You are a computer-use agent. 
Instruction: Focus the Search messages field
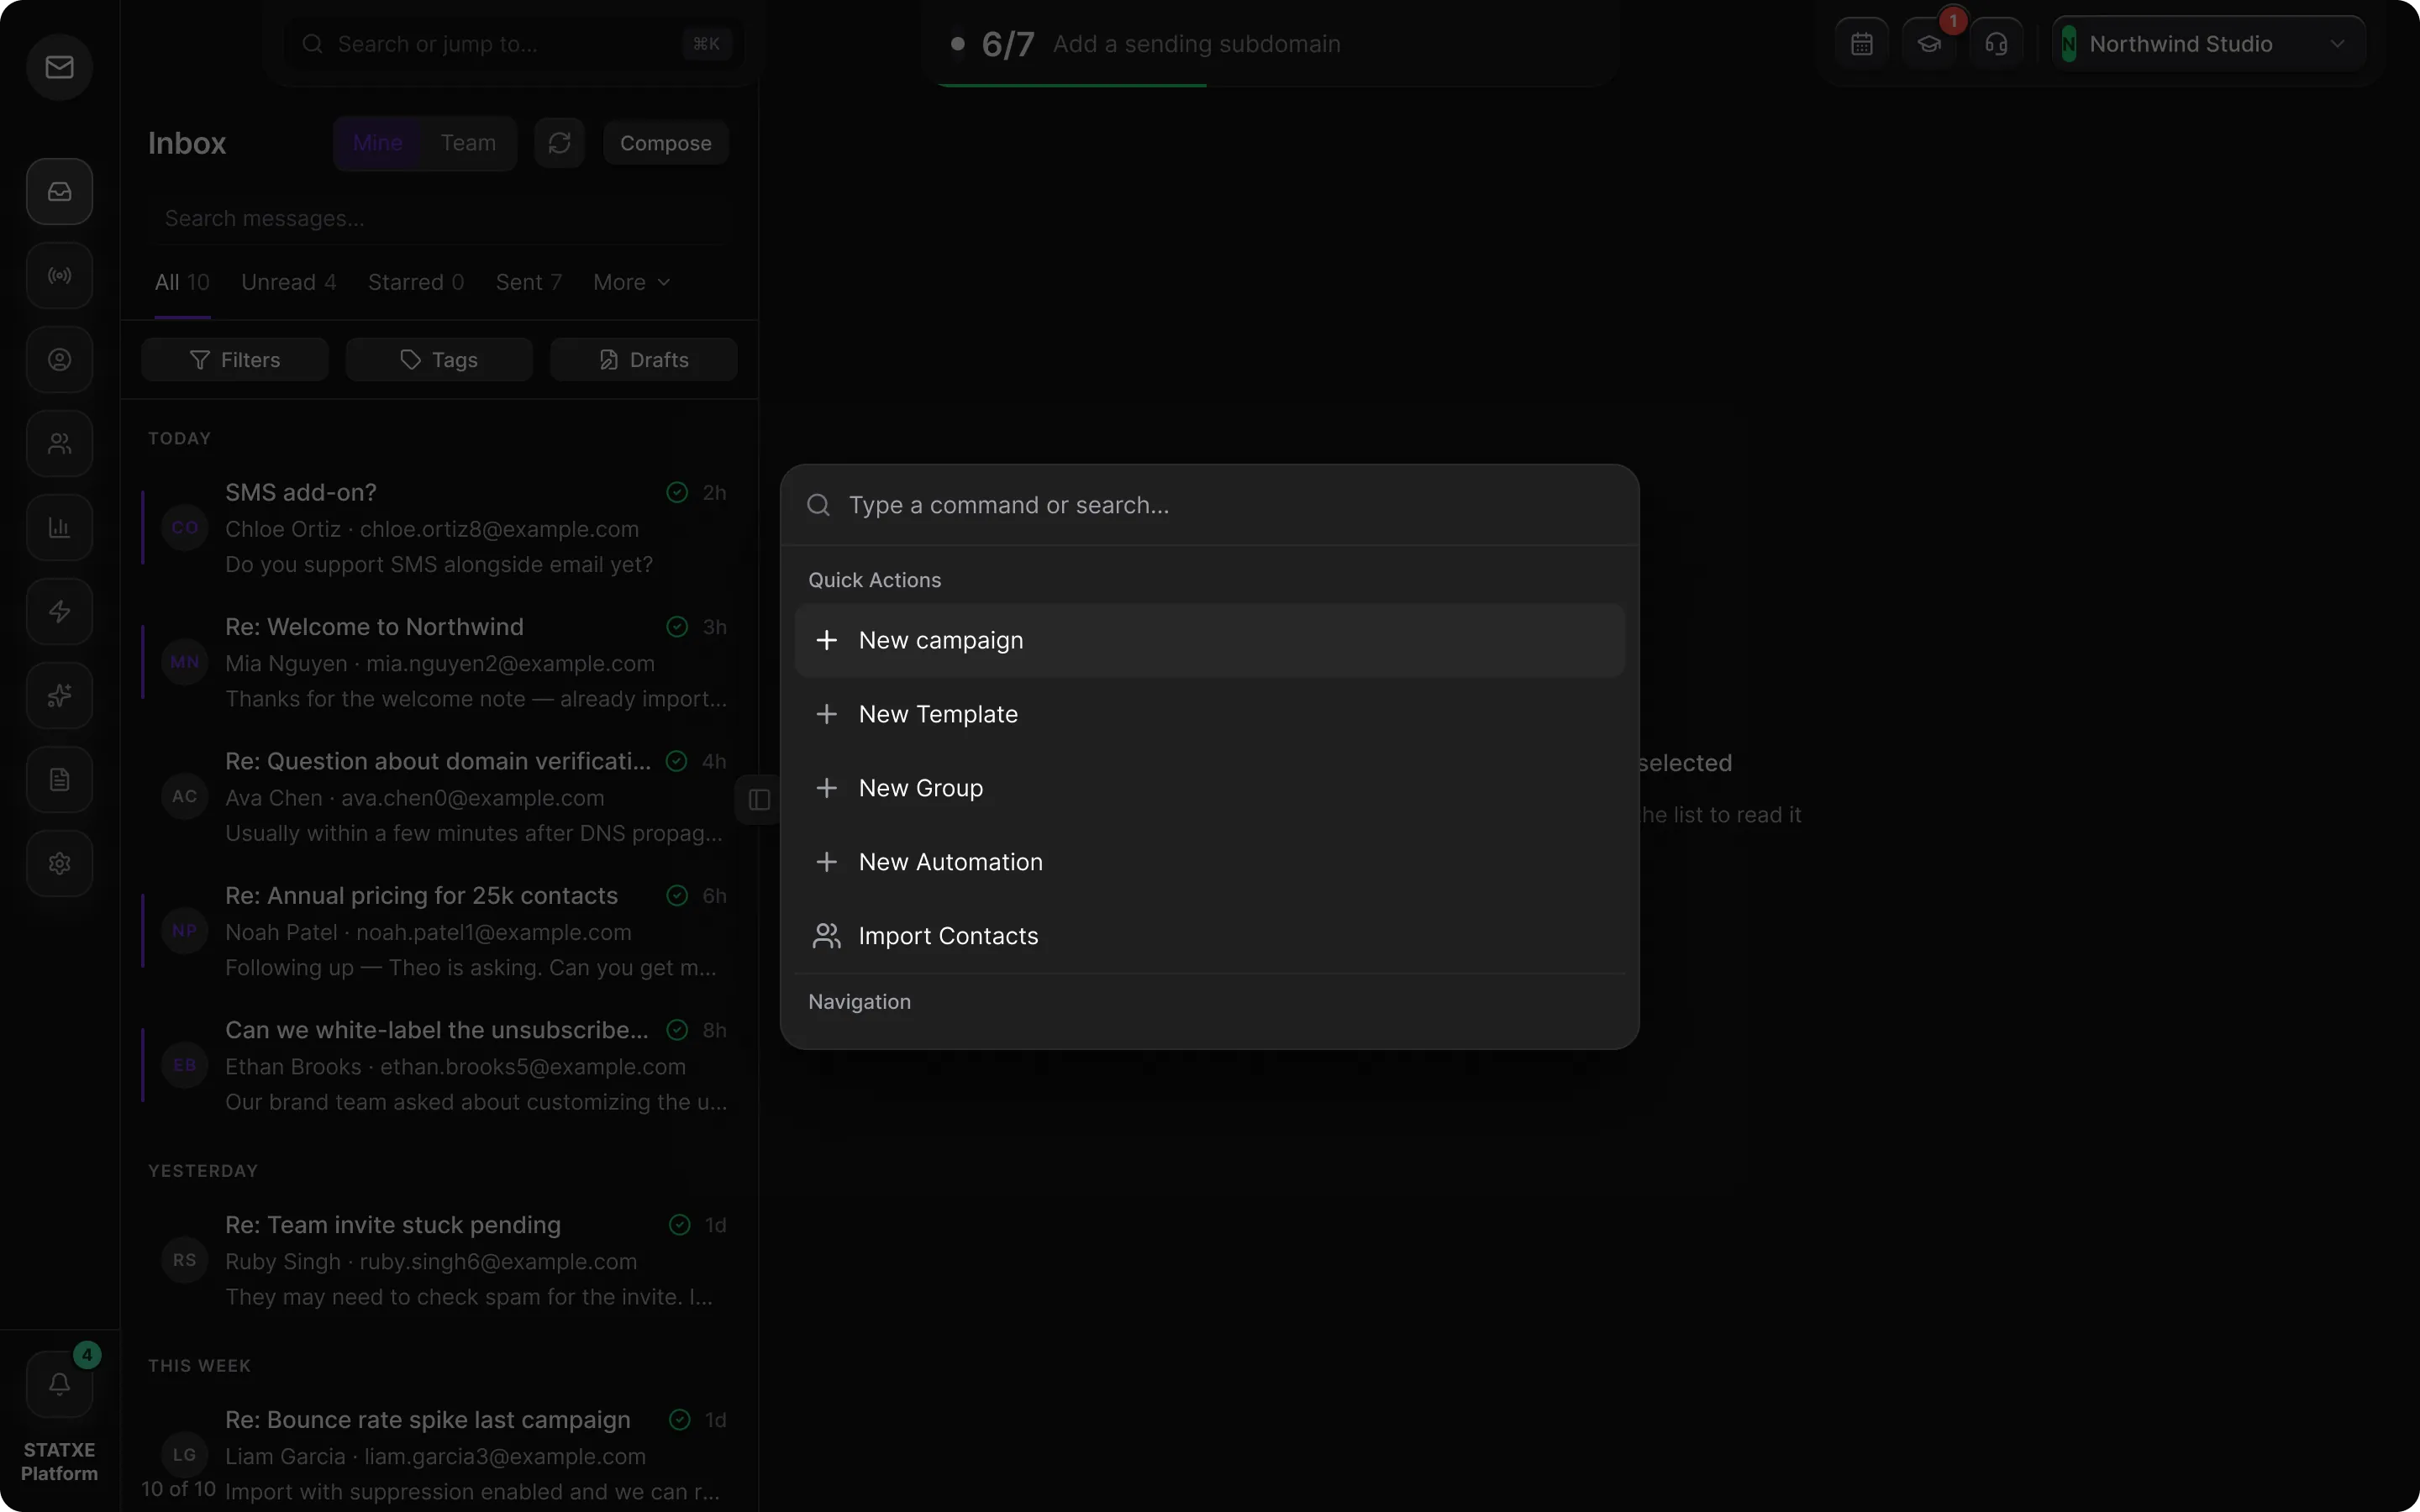tap(439, 218)
